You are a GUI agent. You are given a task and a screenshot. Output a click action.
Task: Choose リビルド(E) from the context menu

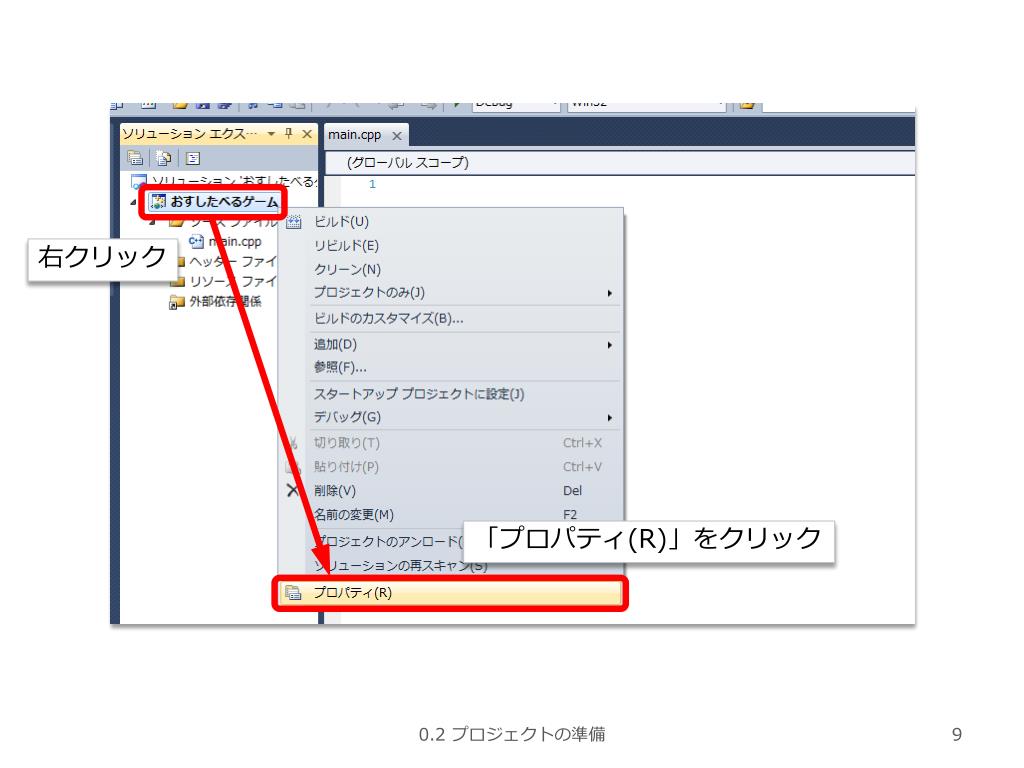[x=451, y=246]
